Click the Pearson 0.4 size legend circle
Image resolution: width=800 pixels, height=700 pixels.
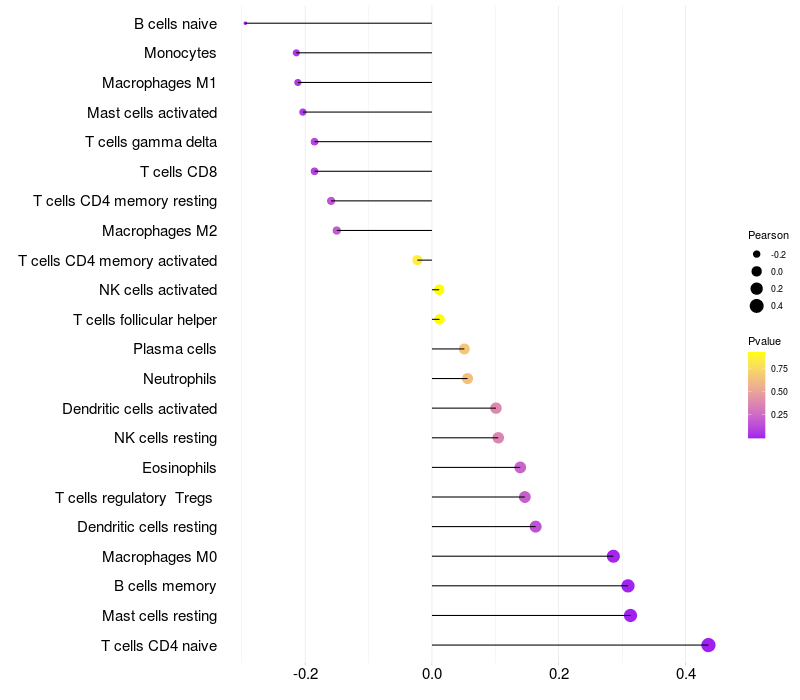tap(756, 306)
